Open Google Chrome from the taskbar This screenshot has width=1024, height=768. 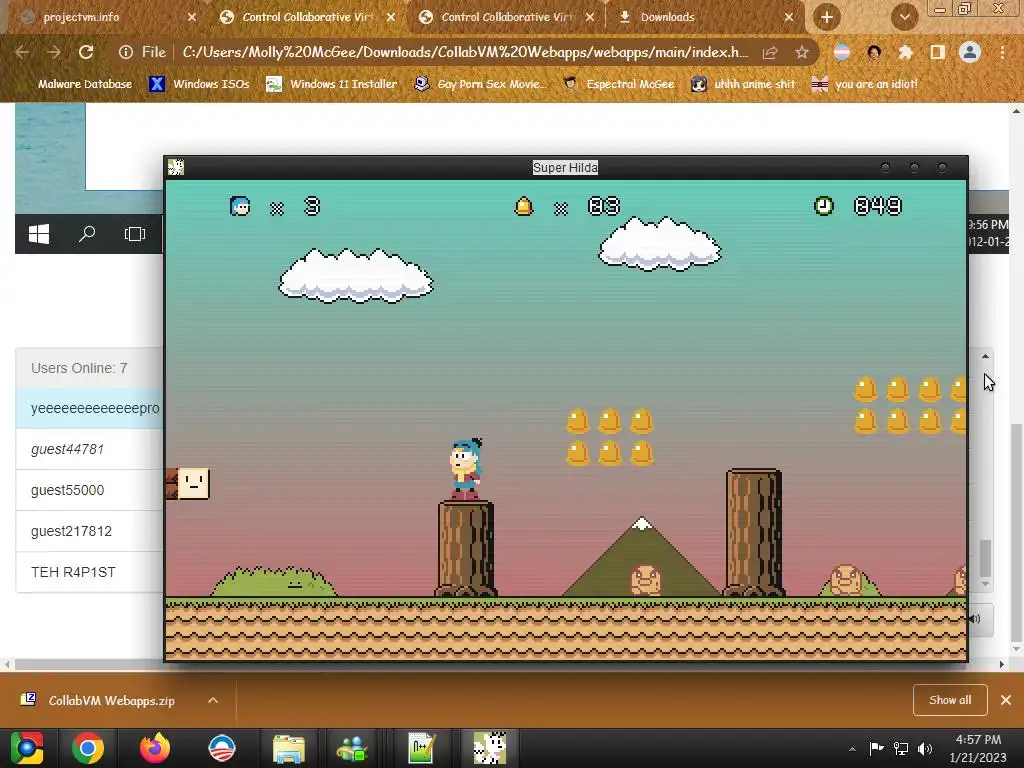click(88, 748)
